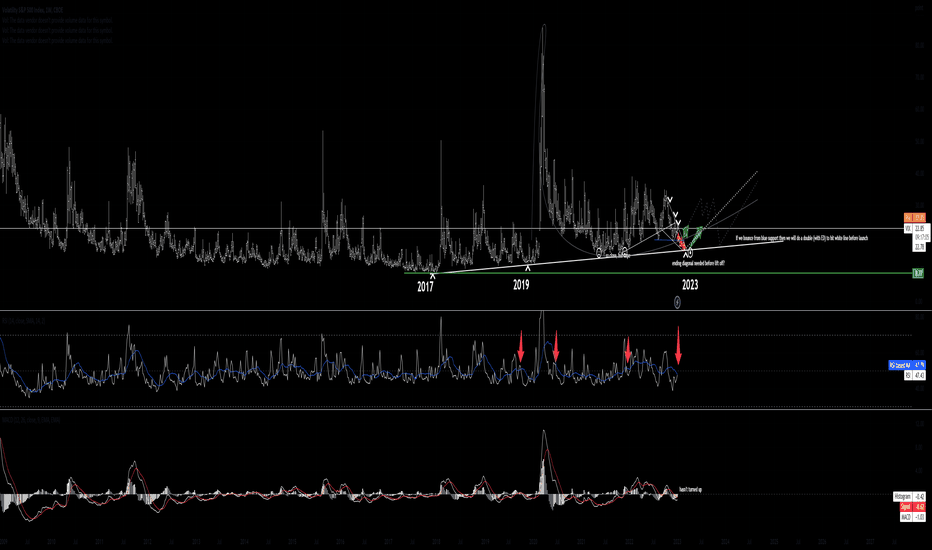932x550 pixels.
Task: Select the large '2023' text annotation
Action: tap(690, 285)
